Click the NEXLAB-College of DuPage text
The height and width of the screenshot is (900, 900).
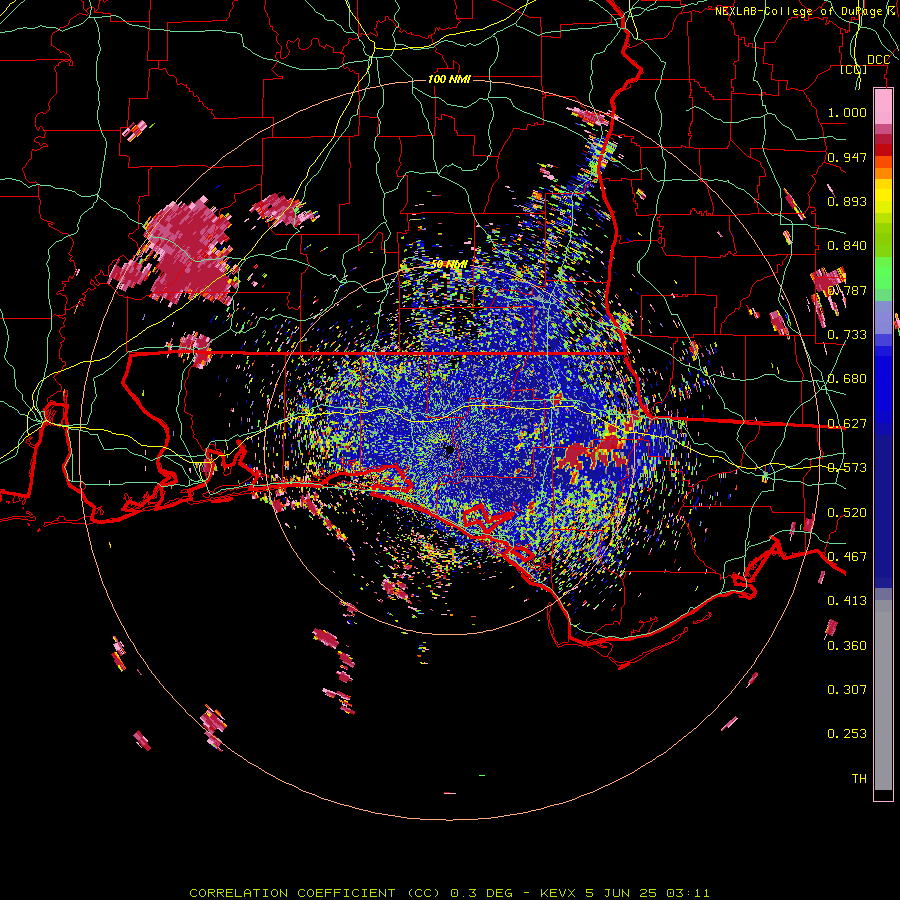tap(798, 11)
